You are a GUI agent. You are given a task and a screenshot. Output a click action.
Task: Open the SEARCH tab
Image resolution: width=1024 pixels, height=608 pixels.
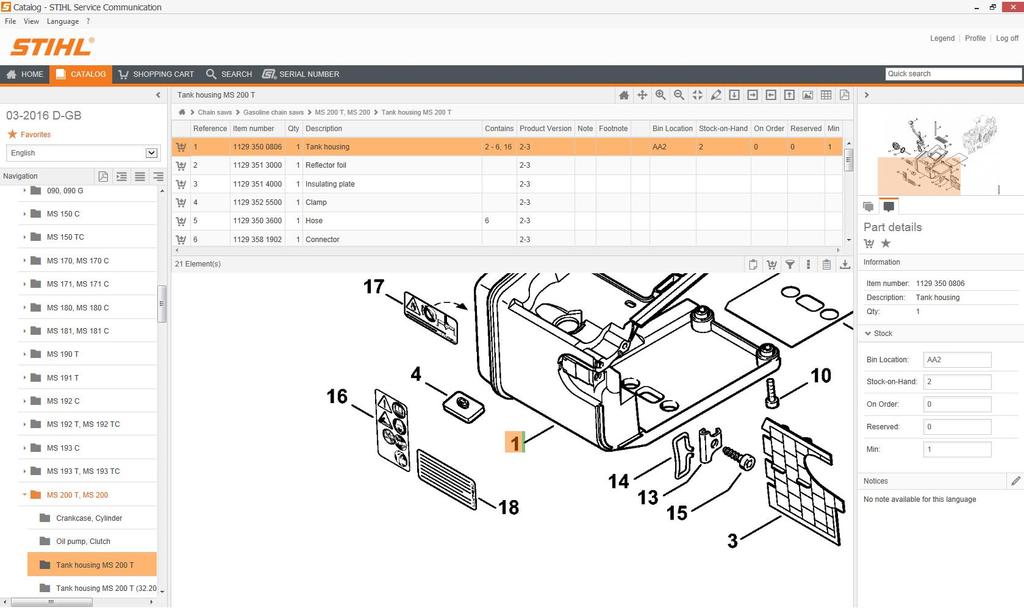pyautogui.click(x=229, y=74)
